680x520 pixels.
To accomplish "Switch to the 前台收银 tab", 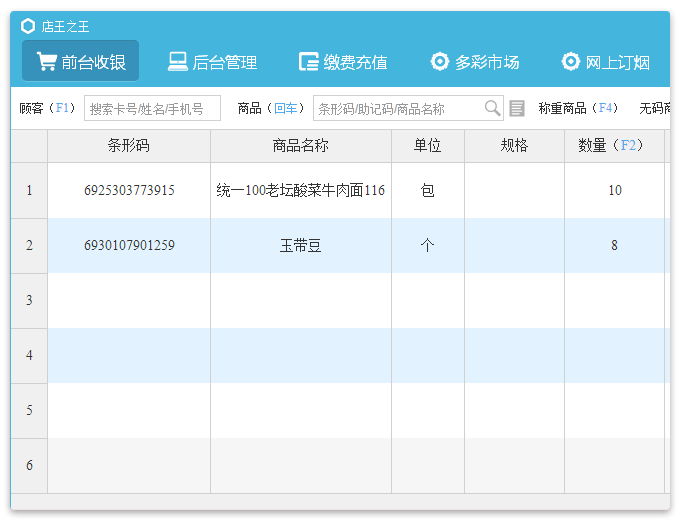I will coord(81,62).
